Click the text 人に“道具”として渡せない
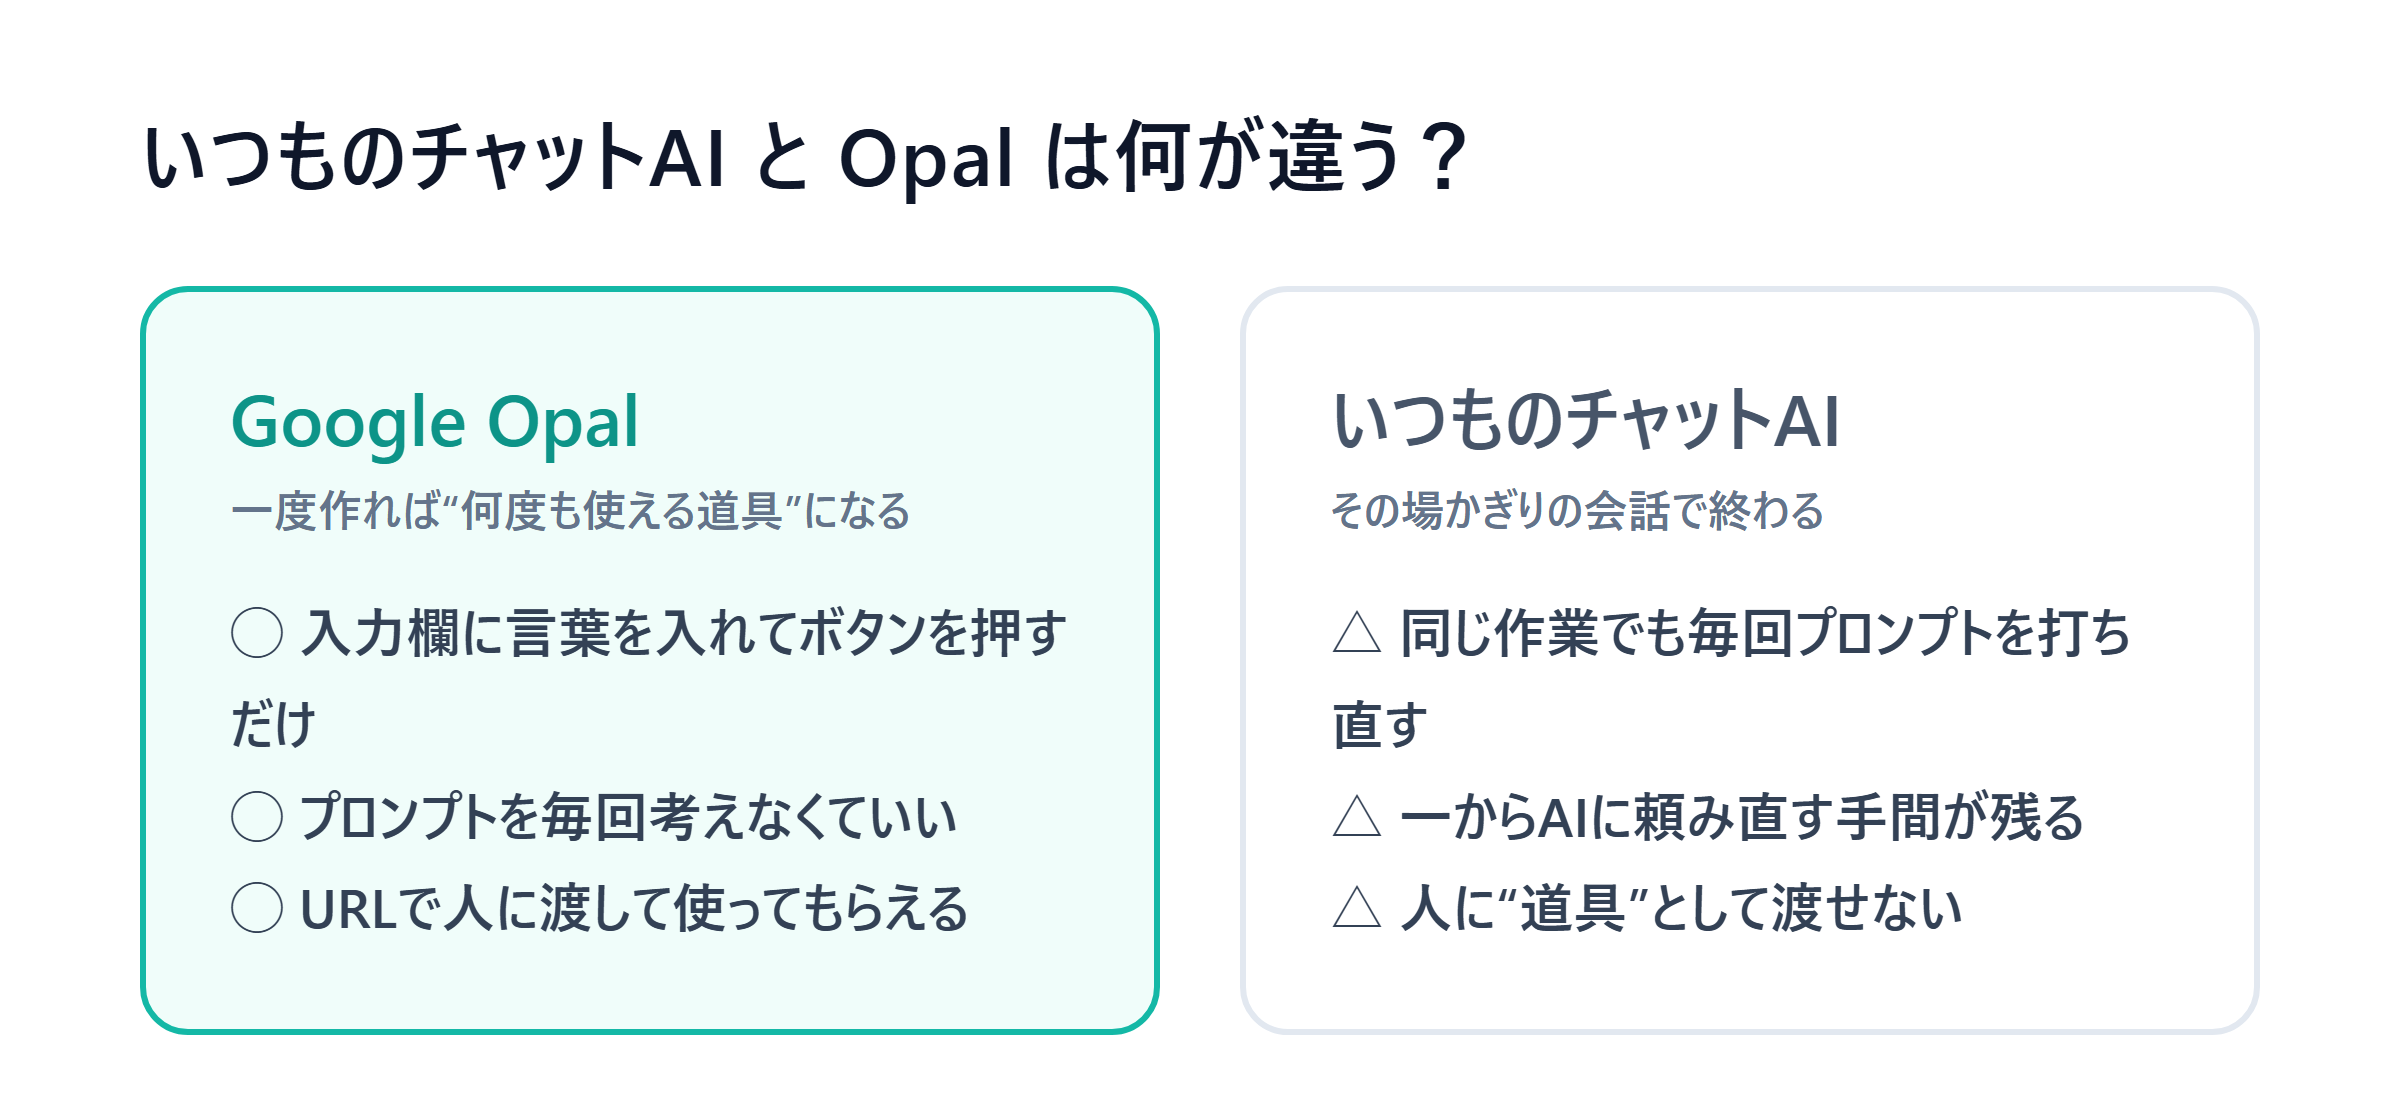The image size is (2400, 1120). [x=1681, y=909]
